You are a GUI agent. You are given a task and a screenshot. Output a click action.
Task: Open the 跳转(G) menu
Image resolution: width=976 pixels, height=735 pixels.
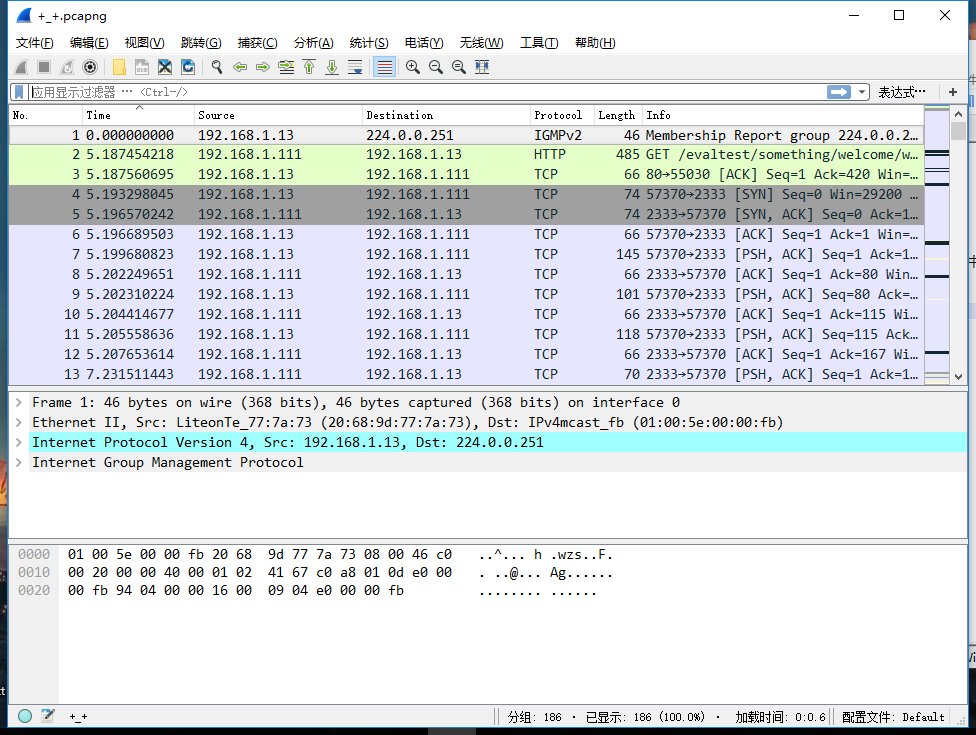[x=201, y=43]
